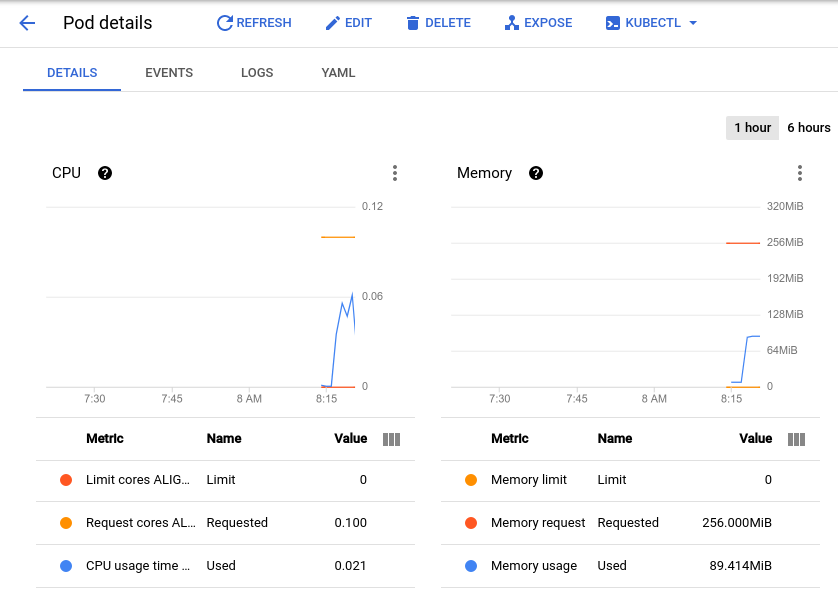Click the Memory request metric name
838x602 pixels.
coord(538,523)
